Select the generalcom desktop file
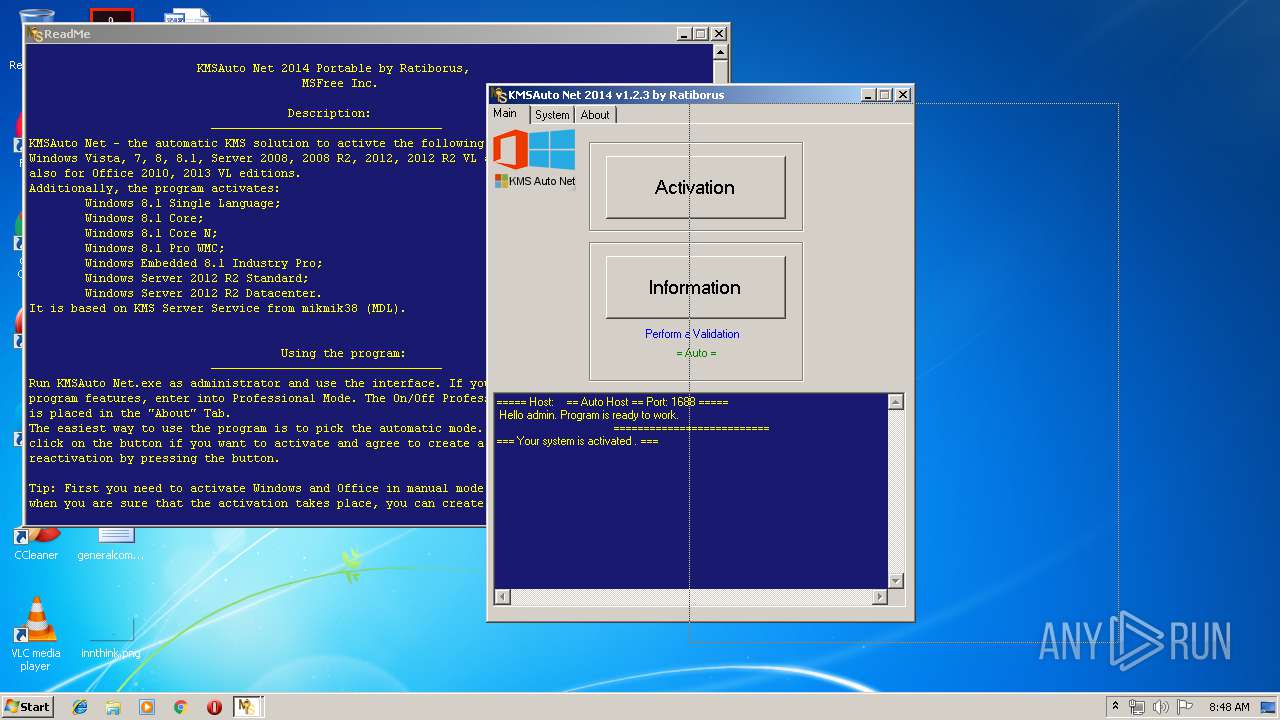 click(111, 546)
